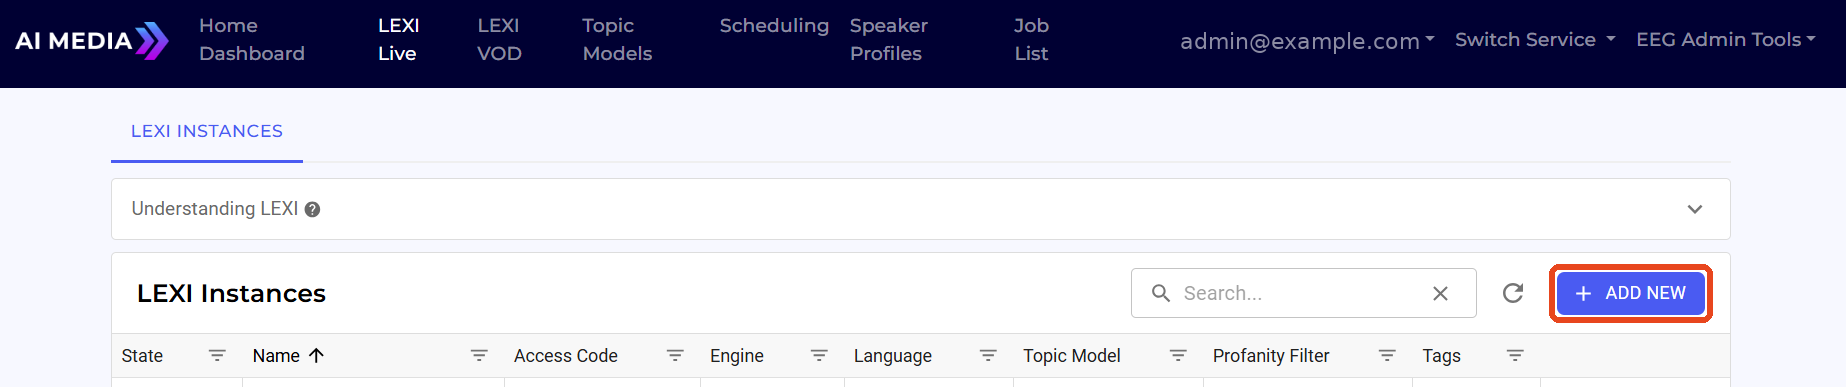Click the Understanding LEXI label
This screenshot has height=387, width=1846.
point(215,209)
